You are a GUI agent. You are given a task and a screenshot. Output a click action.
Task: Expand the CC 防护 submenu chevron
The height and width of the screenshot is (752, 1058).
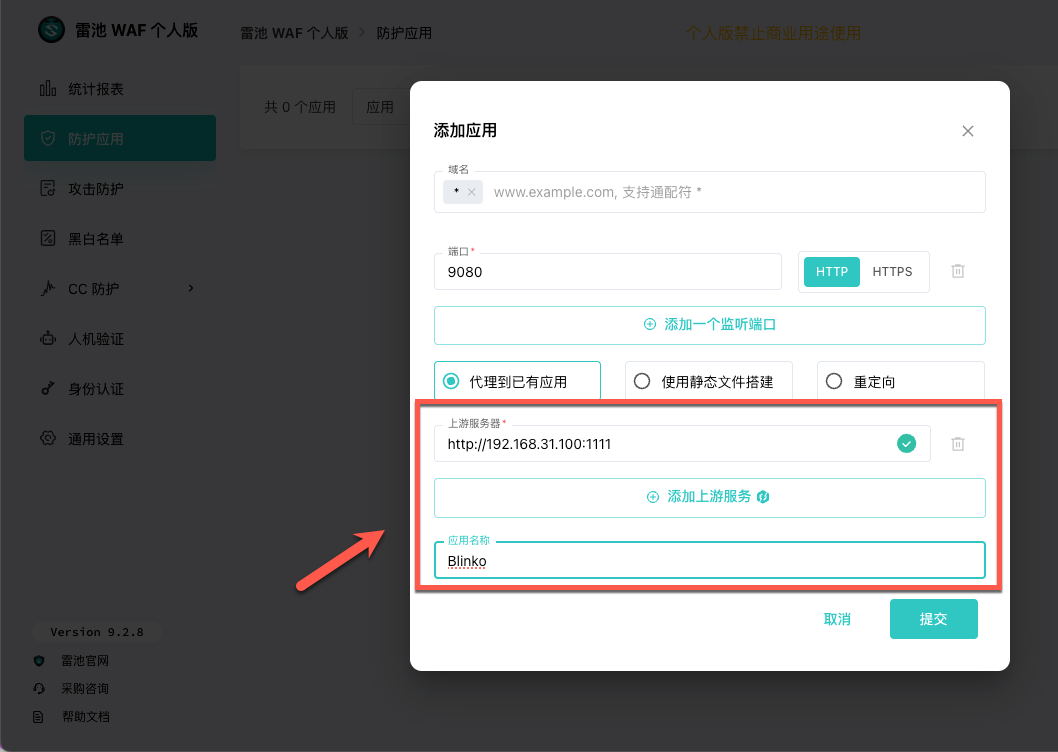[x=191, y=288]
